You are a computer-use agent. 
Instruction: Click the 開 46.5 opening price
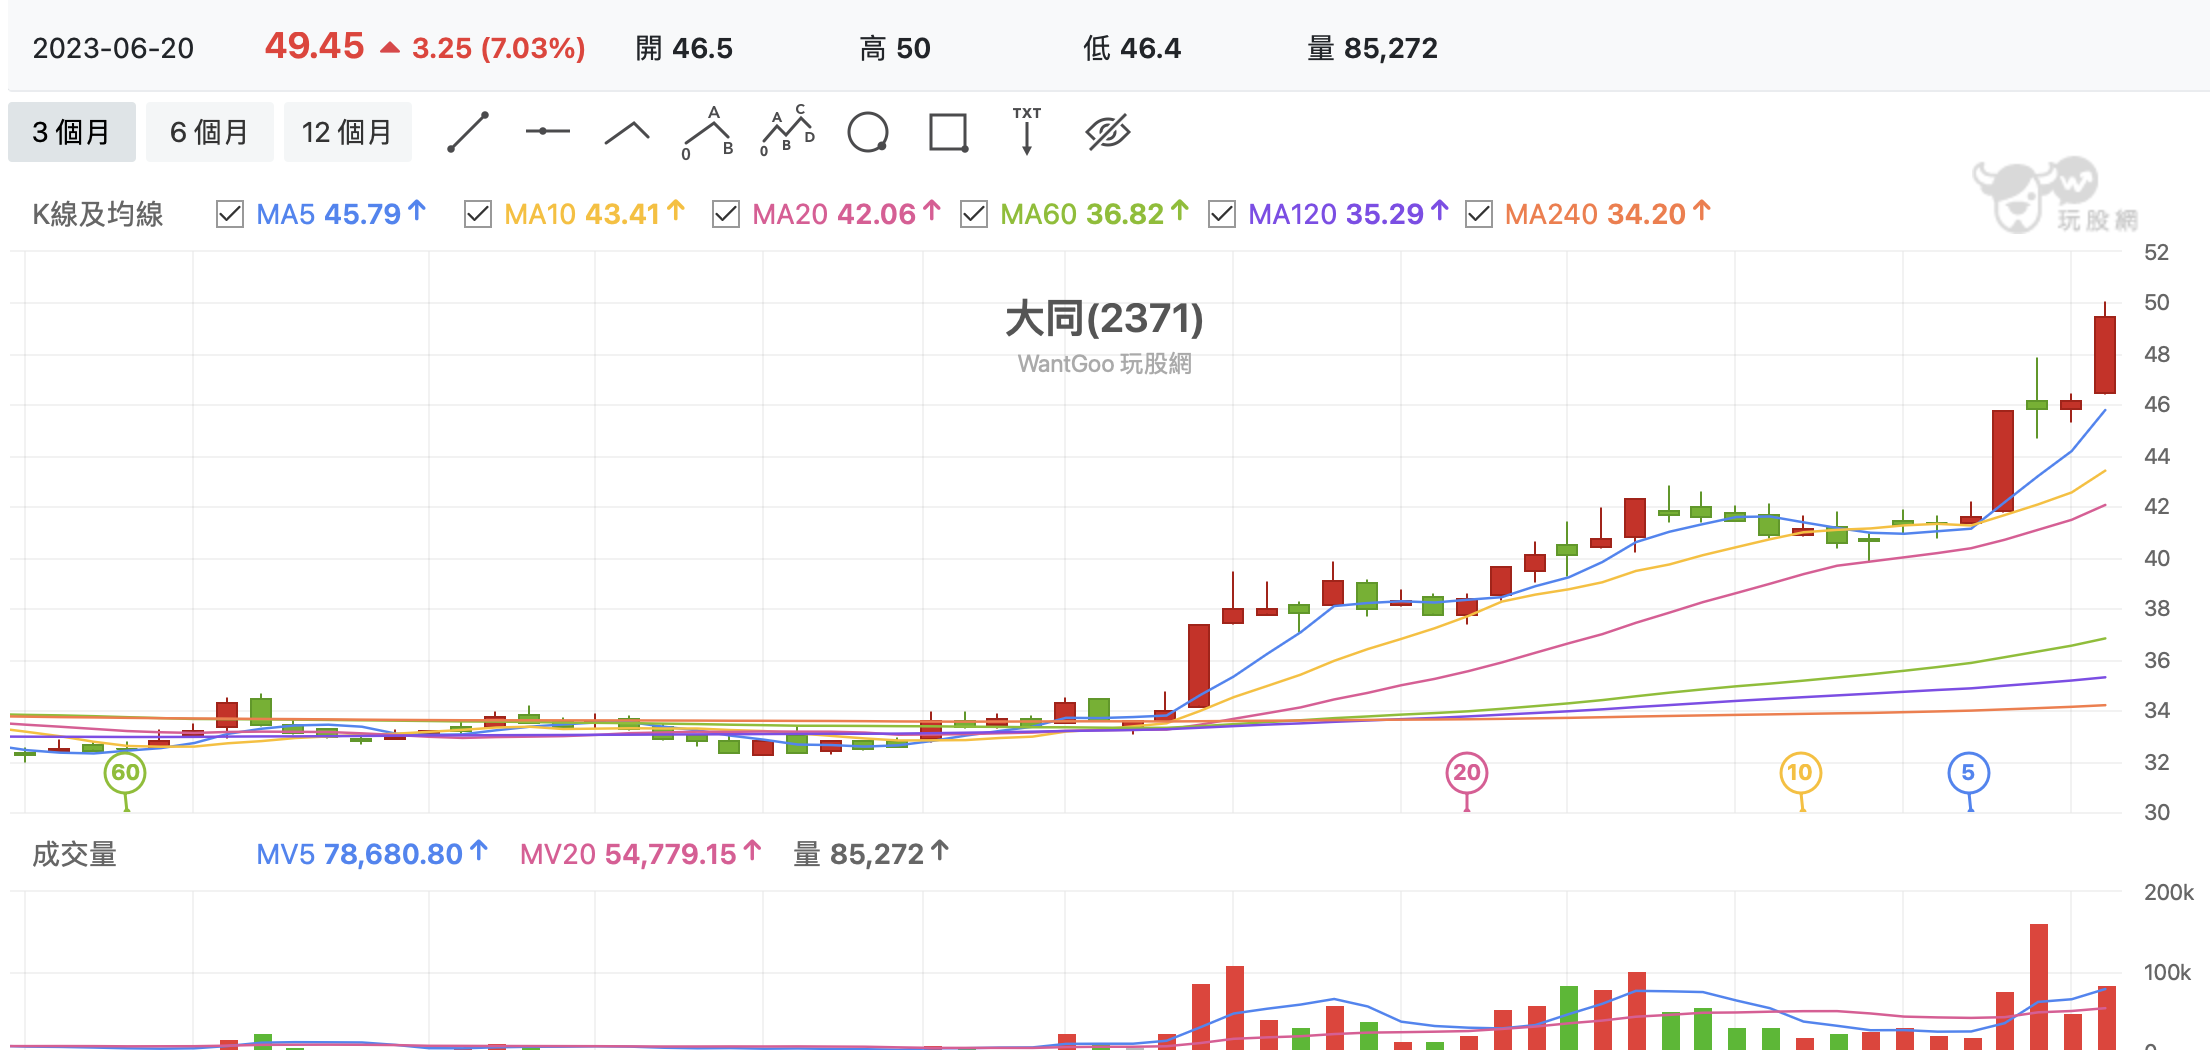(684, 48)
